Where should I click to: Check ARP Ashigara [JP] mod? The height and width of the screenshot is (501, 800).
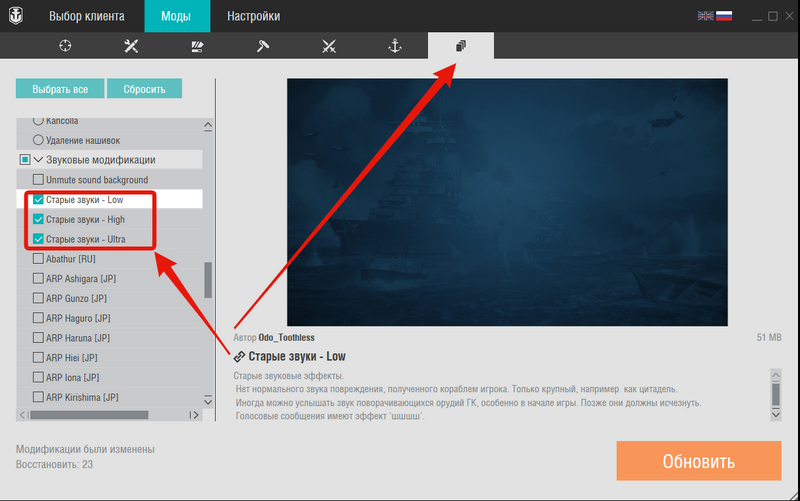38,279
